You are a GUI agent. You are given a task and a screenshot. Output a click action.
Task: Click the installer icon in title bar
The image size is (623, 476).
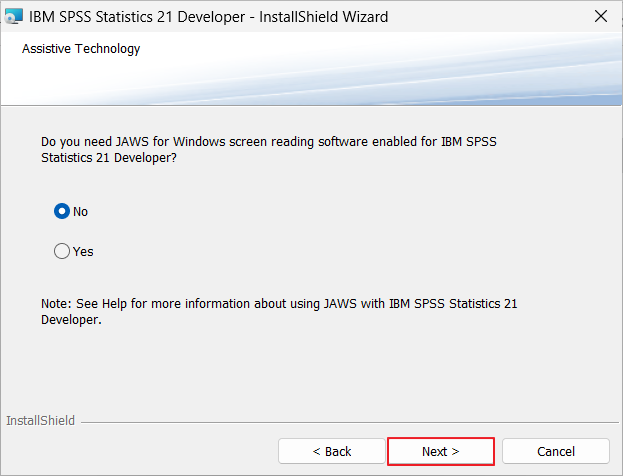tap(15, 17)
